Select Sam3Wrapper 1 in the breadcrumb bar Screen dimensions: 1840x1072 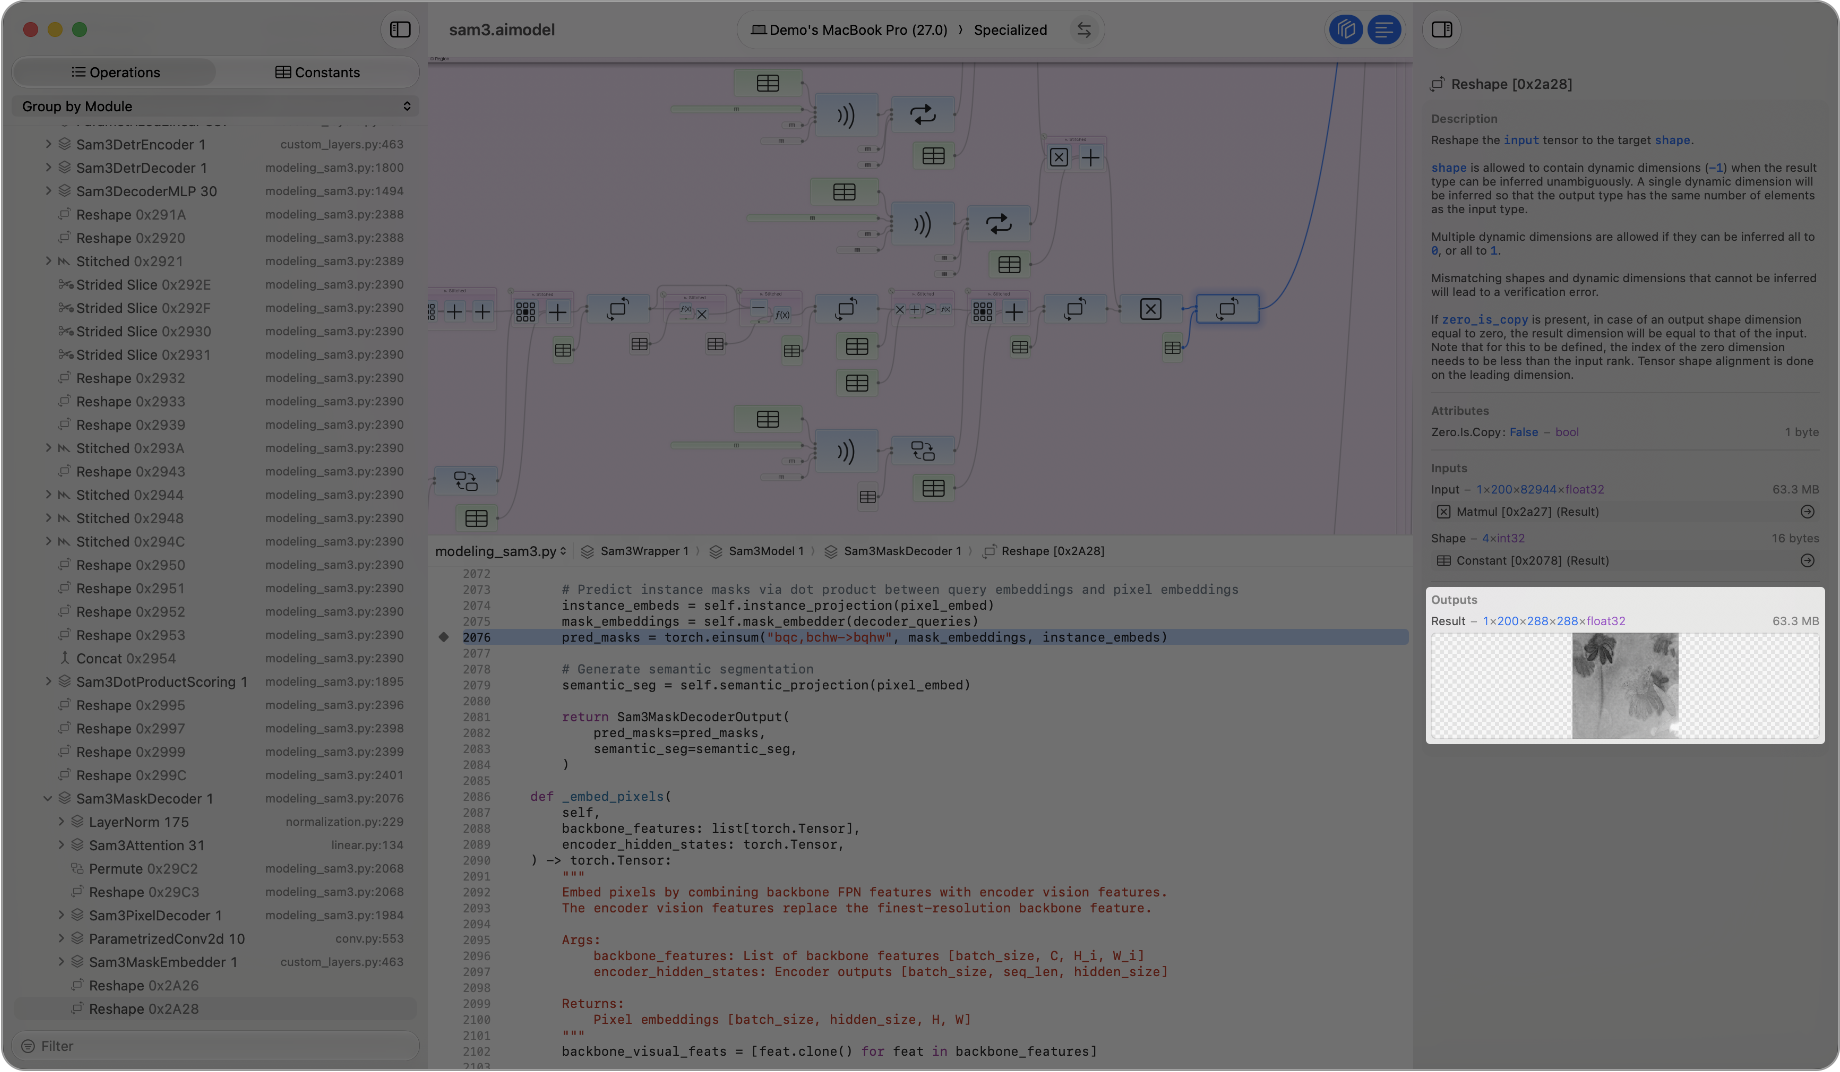[x=635, y=551]
